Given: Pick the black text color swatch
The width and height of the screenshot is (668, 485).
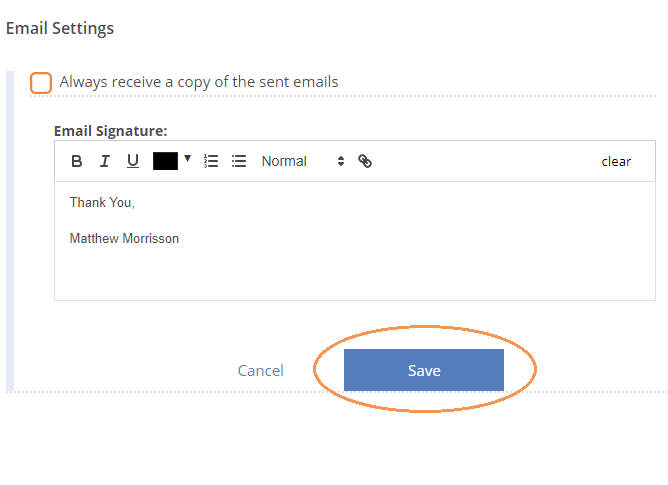Looking at the screenshot, I should pyautogui.click(x=165, y=161).
